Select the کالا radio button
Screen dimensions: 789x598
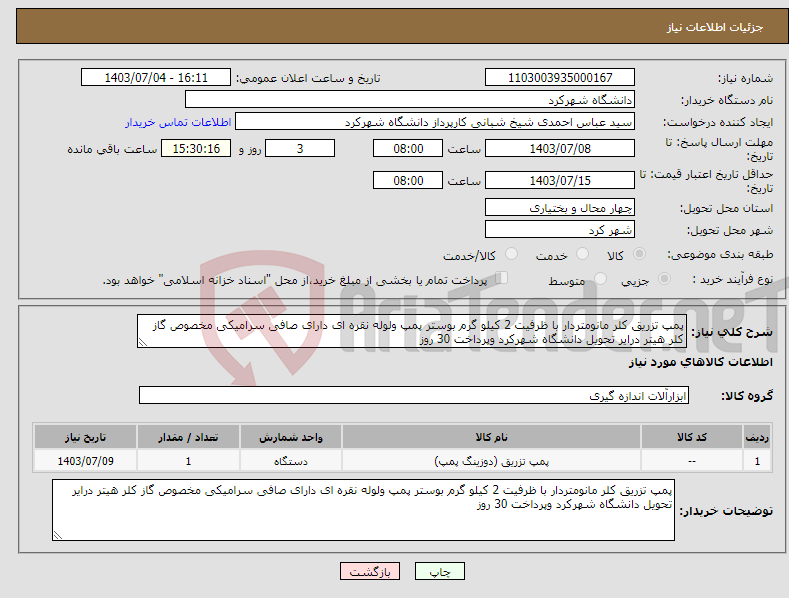pos(639,254)
